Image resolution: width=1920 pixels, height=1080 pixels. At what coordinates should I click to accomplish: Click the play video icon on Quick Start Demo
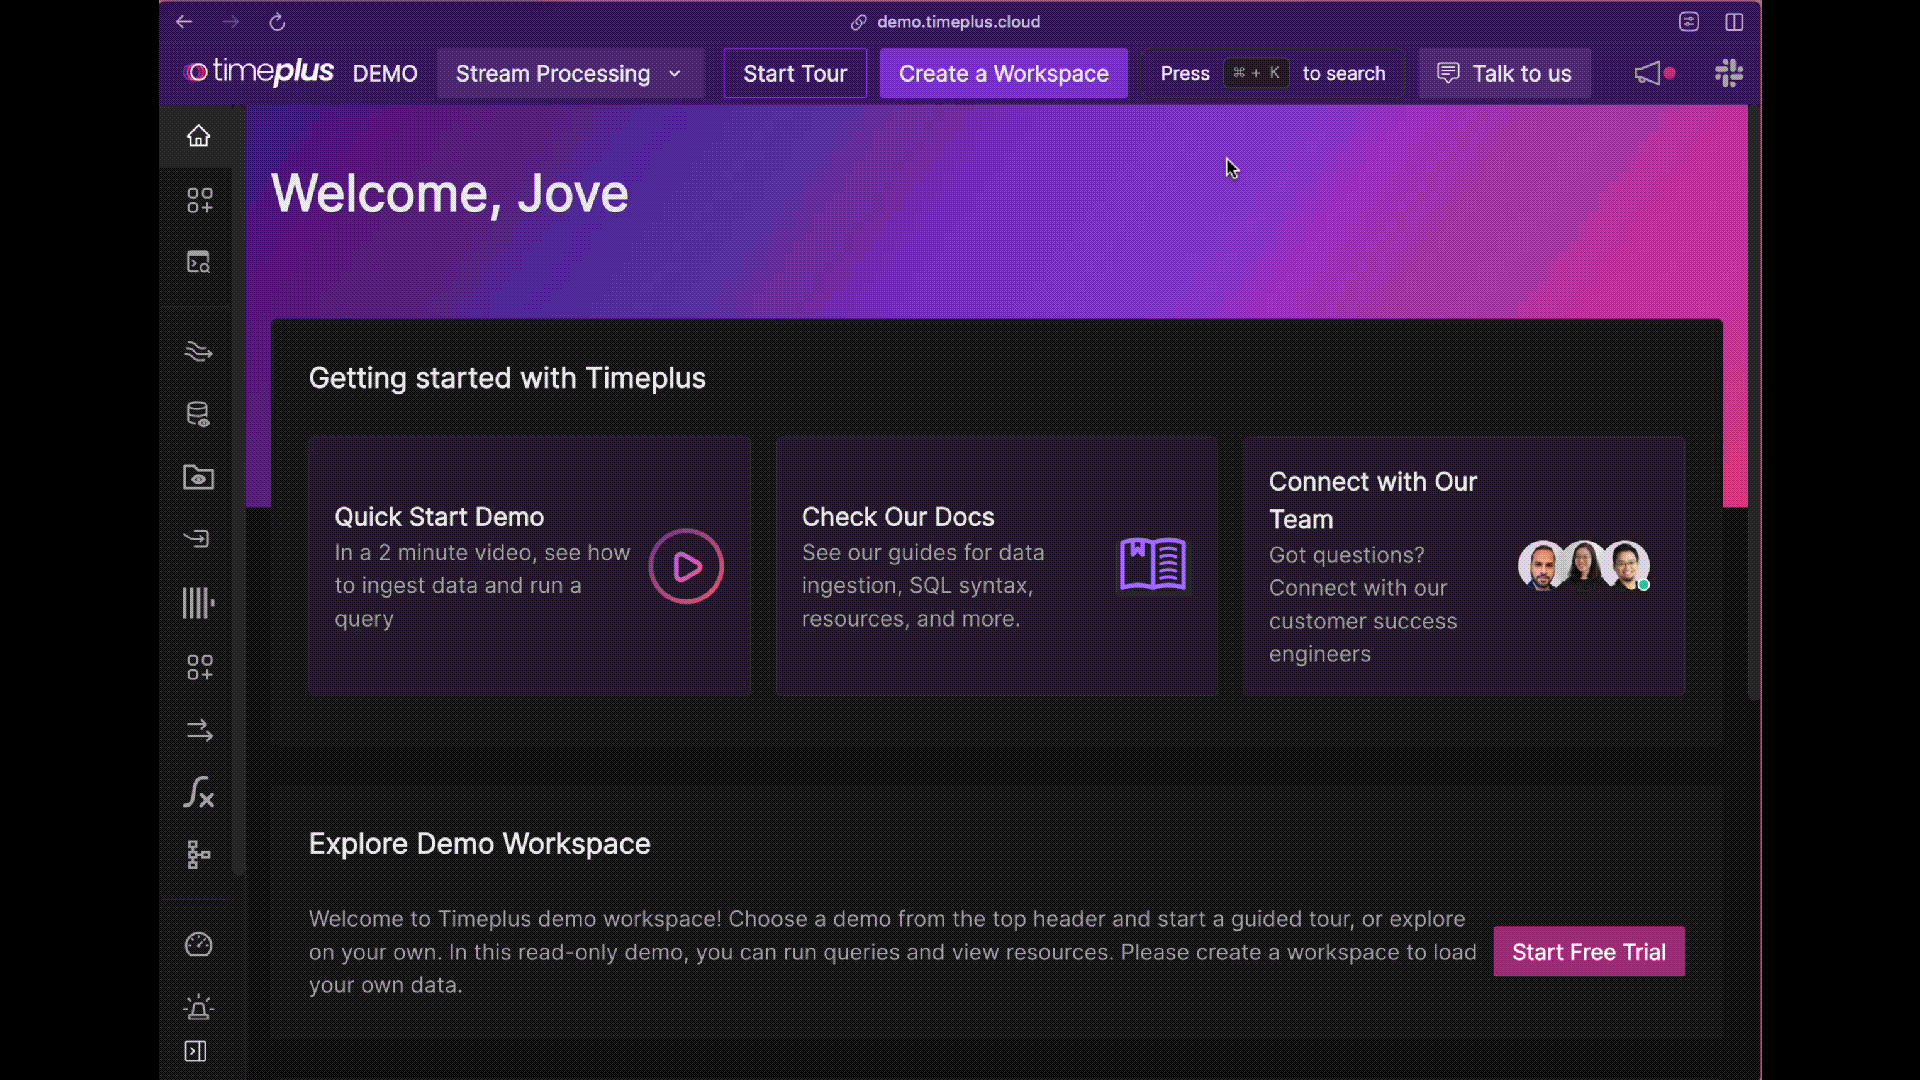[686, 566]
